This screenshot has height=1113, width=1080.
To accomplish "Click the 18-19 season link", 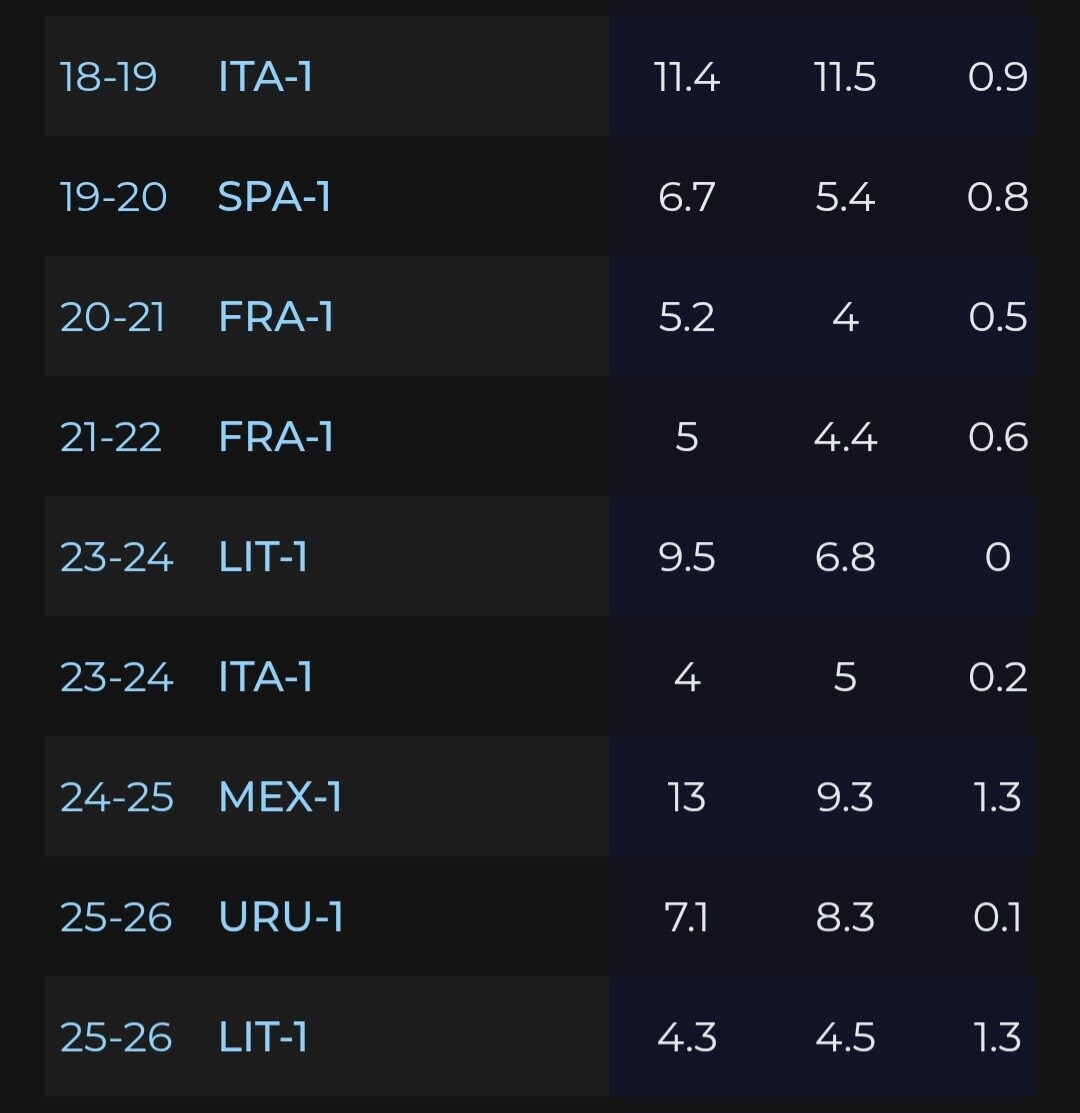I will pyautogui.click(x=108, y=77).
